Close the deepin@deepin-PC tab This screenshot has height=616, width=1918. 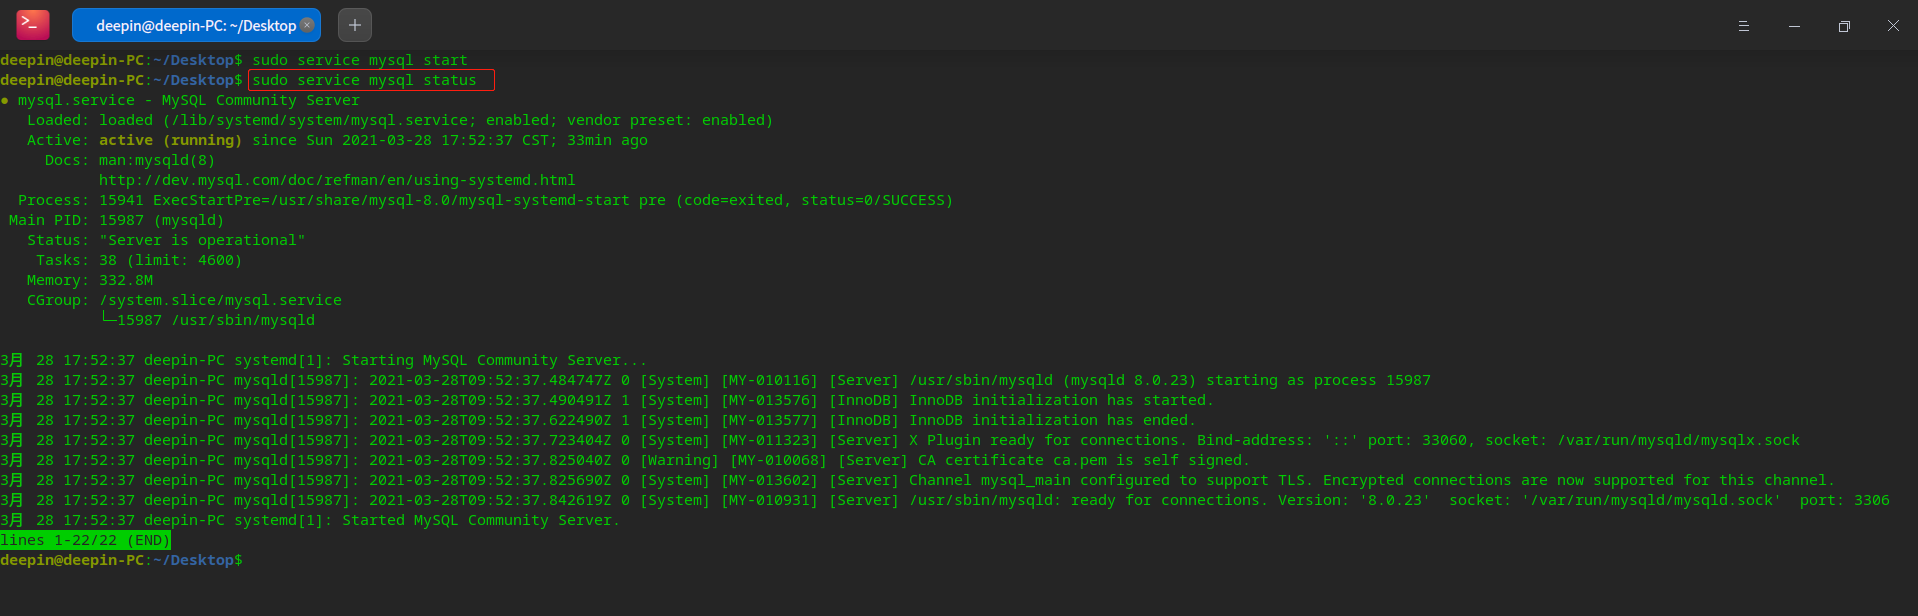pyautogui.click(x=307, y=25)
